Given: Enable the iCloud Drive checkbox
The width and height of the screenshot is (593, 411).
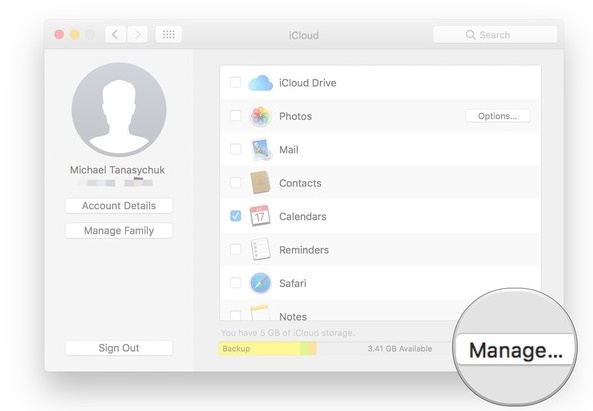Looking at the screenshot, I should (x=235, y=82).
